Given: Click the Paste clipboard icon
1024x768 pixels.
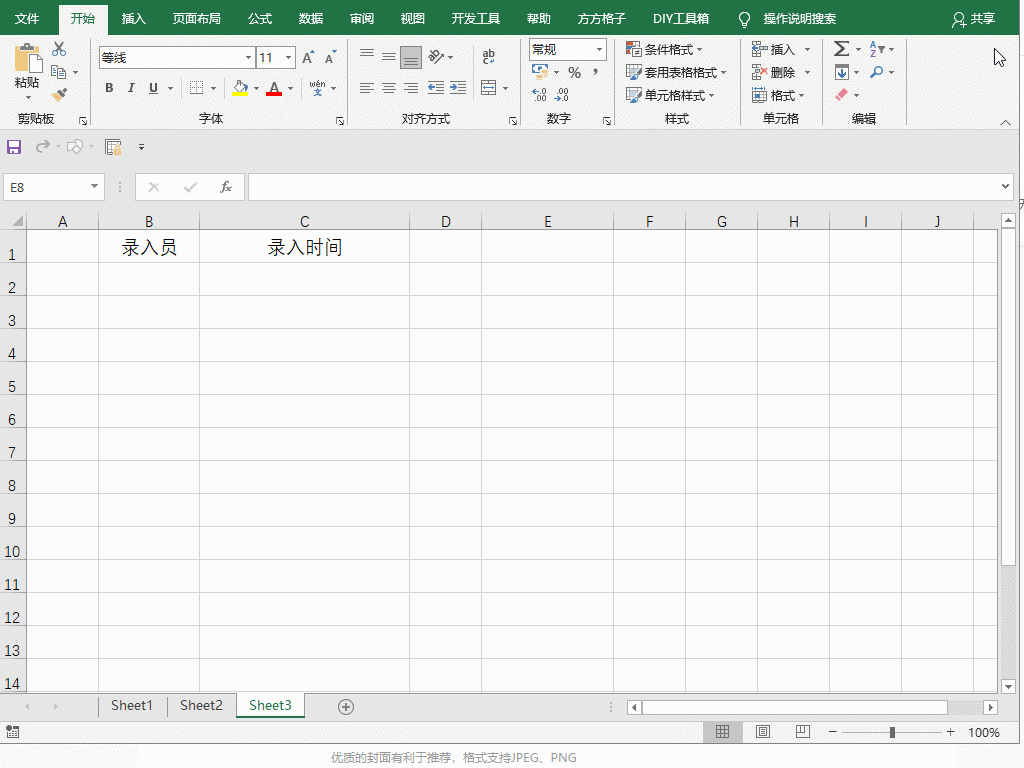Looking at the screenshot, I should tap(27, 58).
